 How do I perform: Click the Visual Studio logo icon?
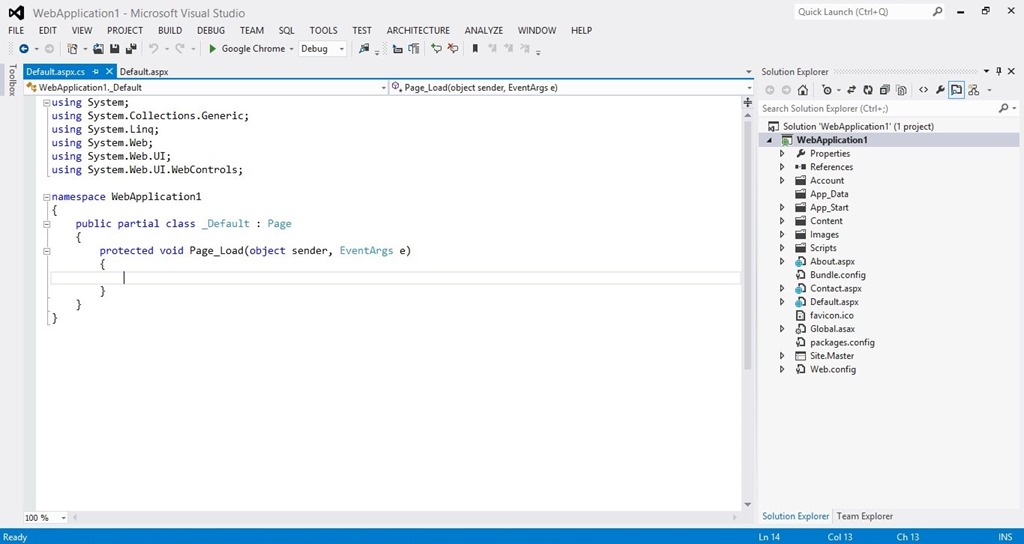[16, 12]
